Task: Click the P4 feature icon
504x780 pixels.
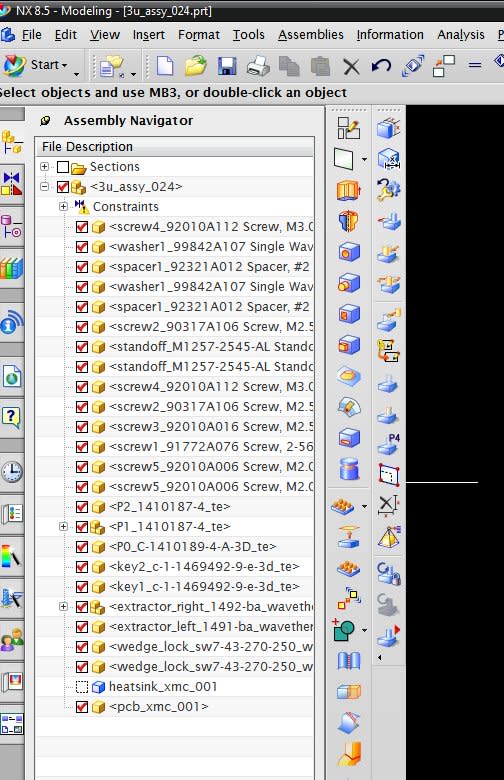Action: pyautogui.click(x=389, y=444)
